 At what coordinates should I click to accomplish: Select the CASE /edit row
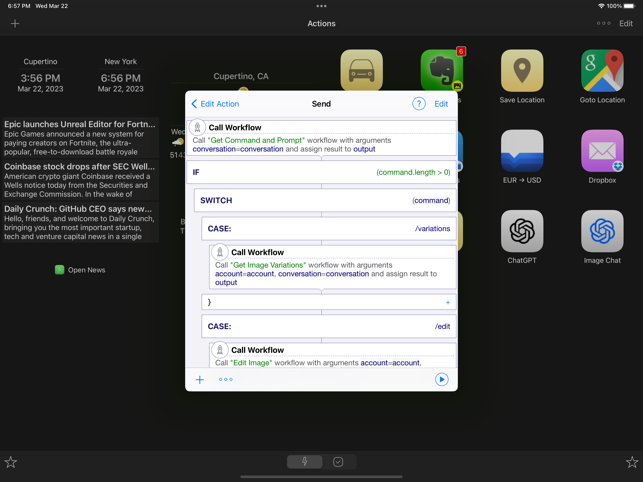click(x=328, y=326)
